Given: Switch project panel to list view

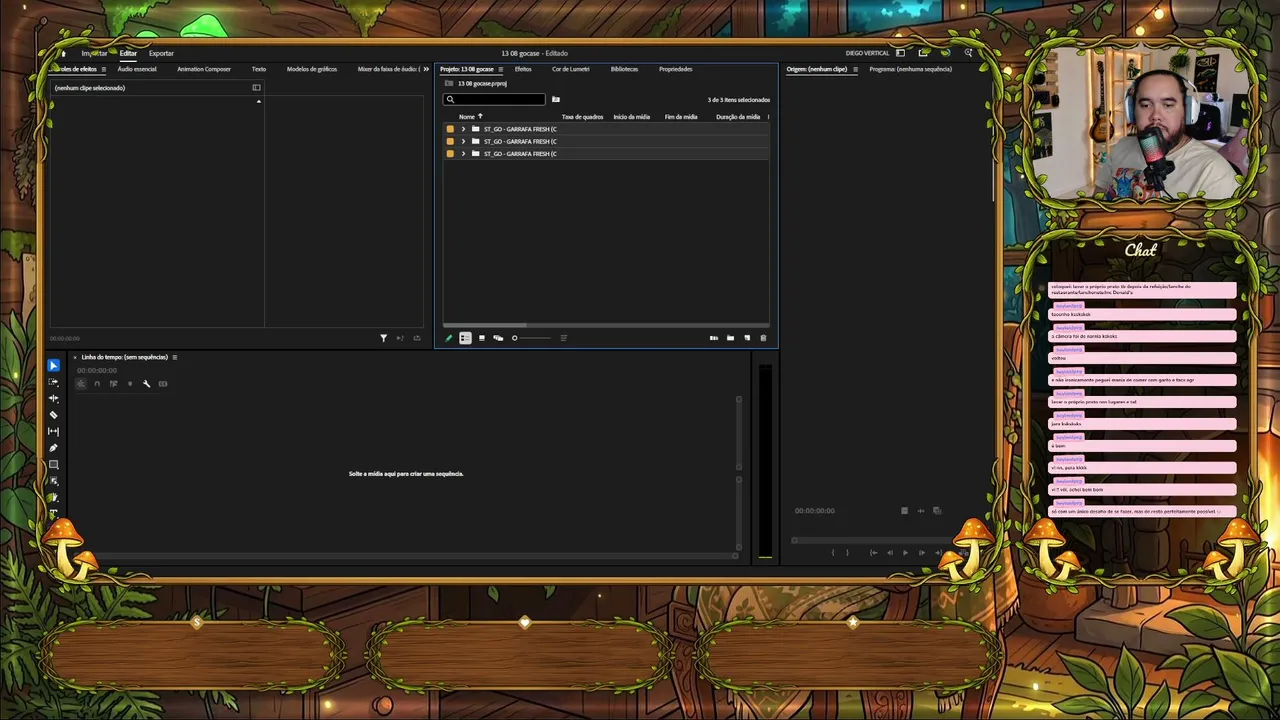Looking at the screenshot, I should click(x=465, y=338).
